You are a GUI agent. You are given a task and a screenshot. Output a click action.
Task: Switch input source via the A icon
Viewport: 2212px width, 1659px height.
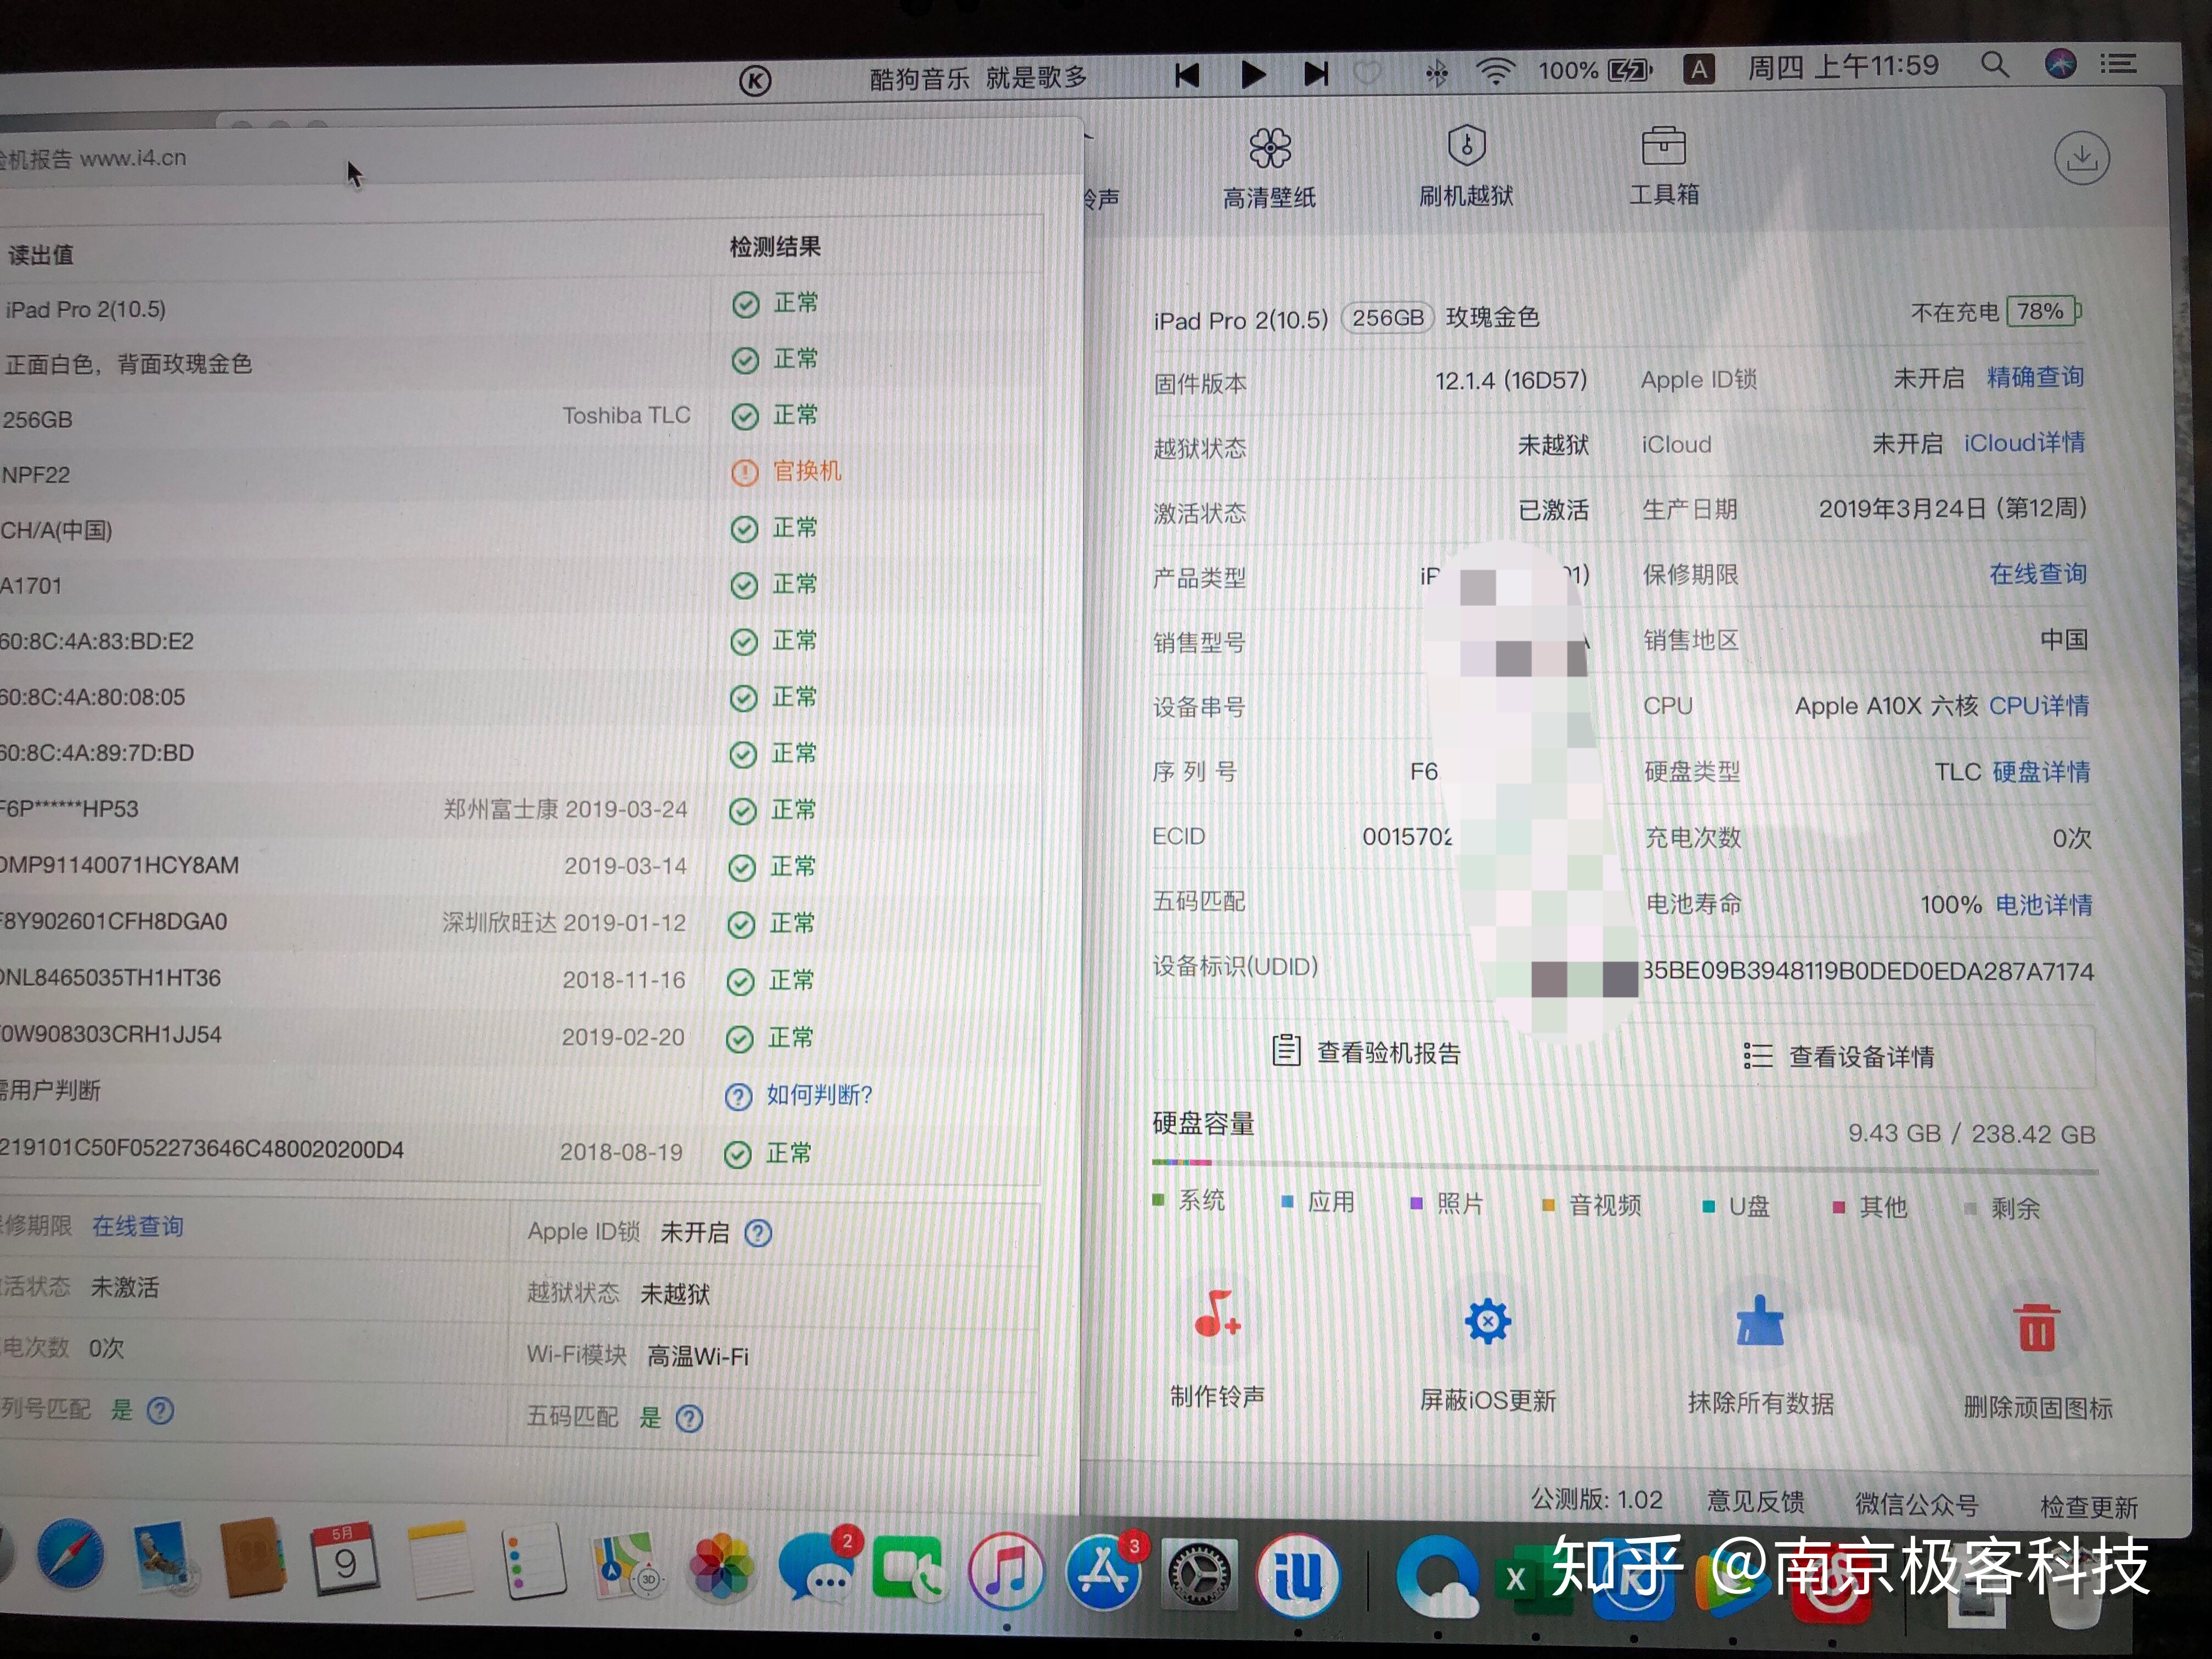tap(1699, 69)
